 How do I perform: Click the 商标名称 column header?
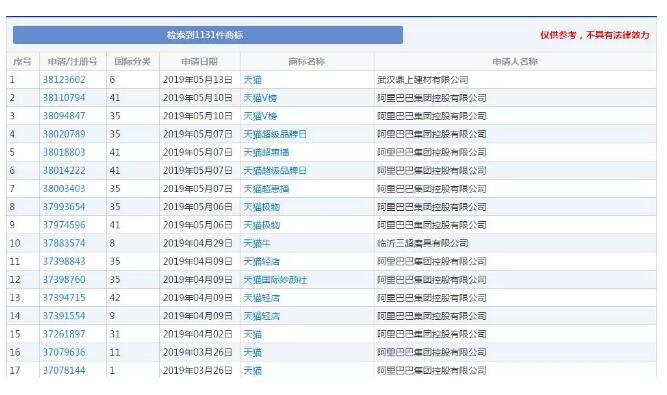pos(307,62)
